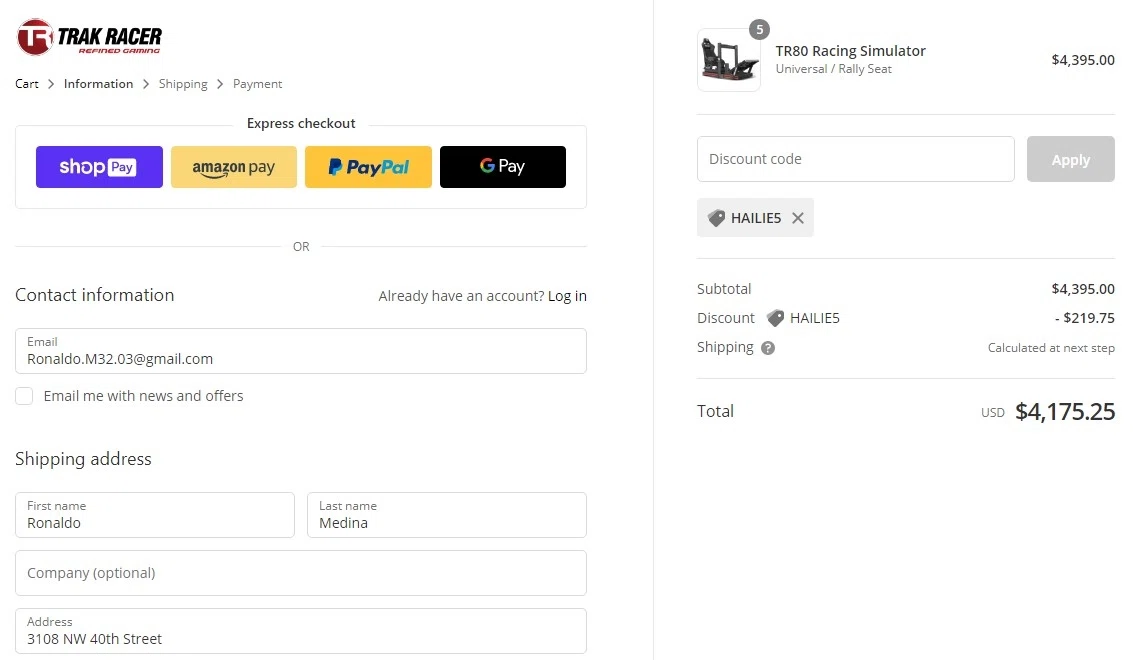1133x660 pixels.
Task: Click the TR80 Racing Simulator product title
Action: (850, 51)
